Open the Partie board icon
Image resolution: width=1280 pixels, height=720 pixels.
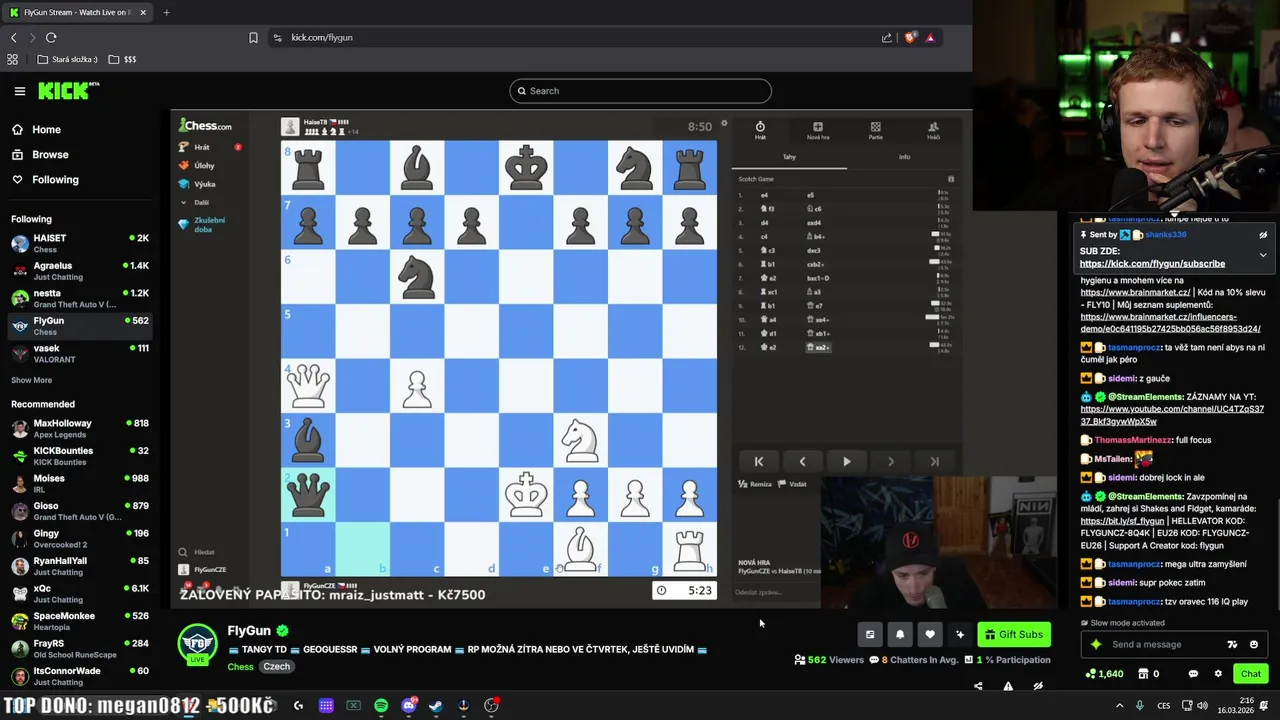coord(875,127)
